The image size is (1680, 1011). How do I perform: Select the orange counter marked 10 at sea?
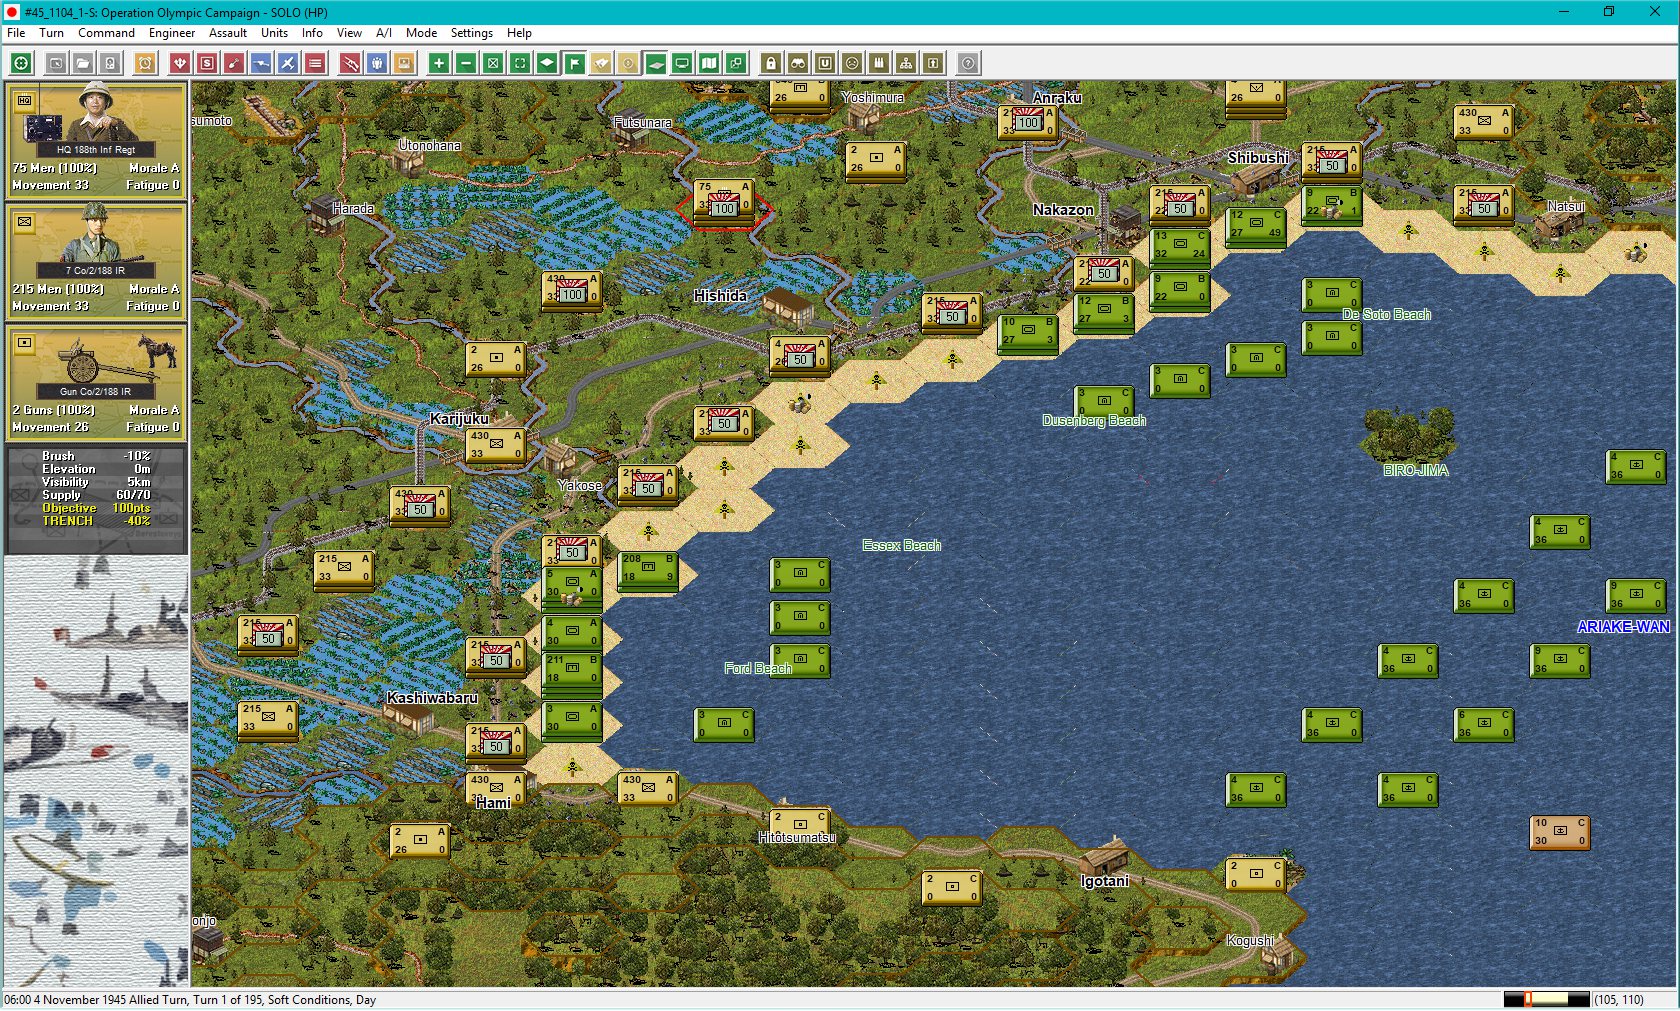pyautogui.click(x=1560, y=832)
